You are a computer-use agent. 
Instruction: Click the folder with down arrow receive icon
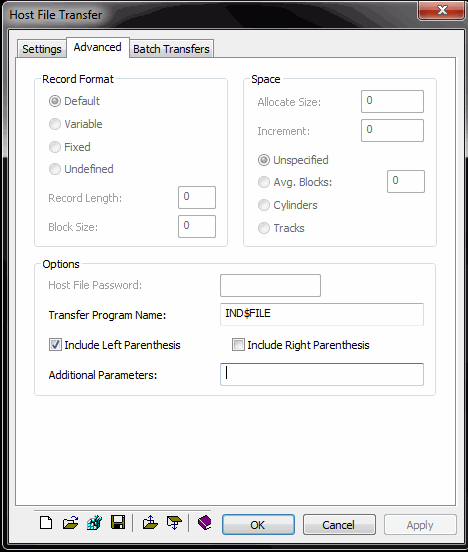click(174, 523)
